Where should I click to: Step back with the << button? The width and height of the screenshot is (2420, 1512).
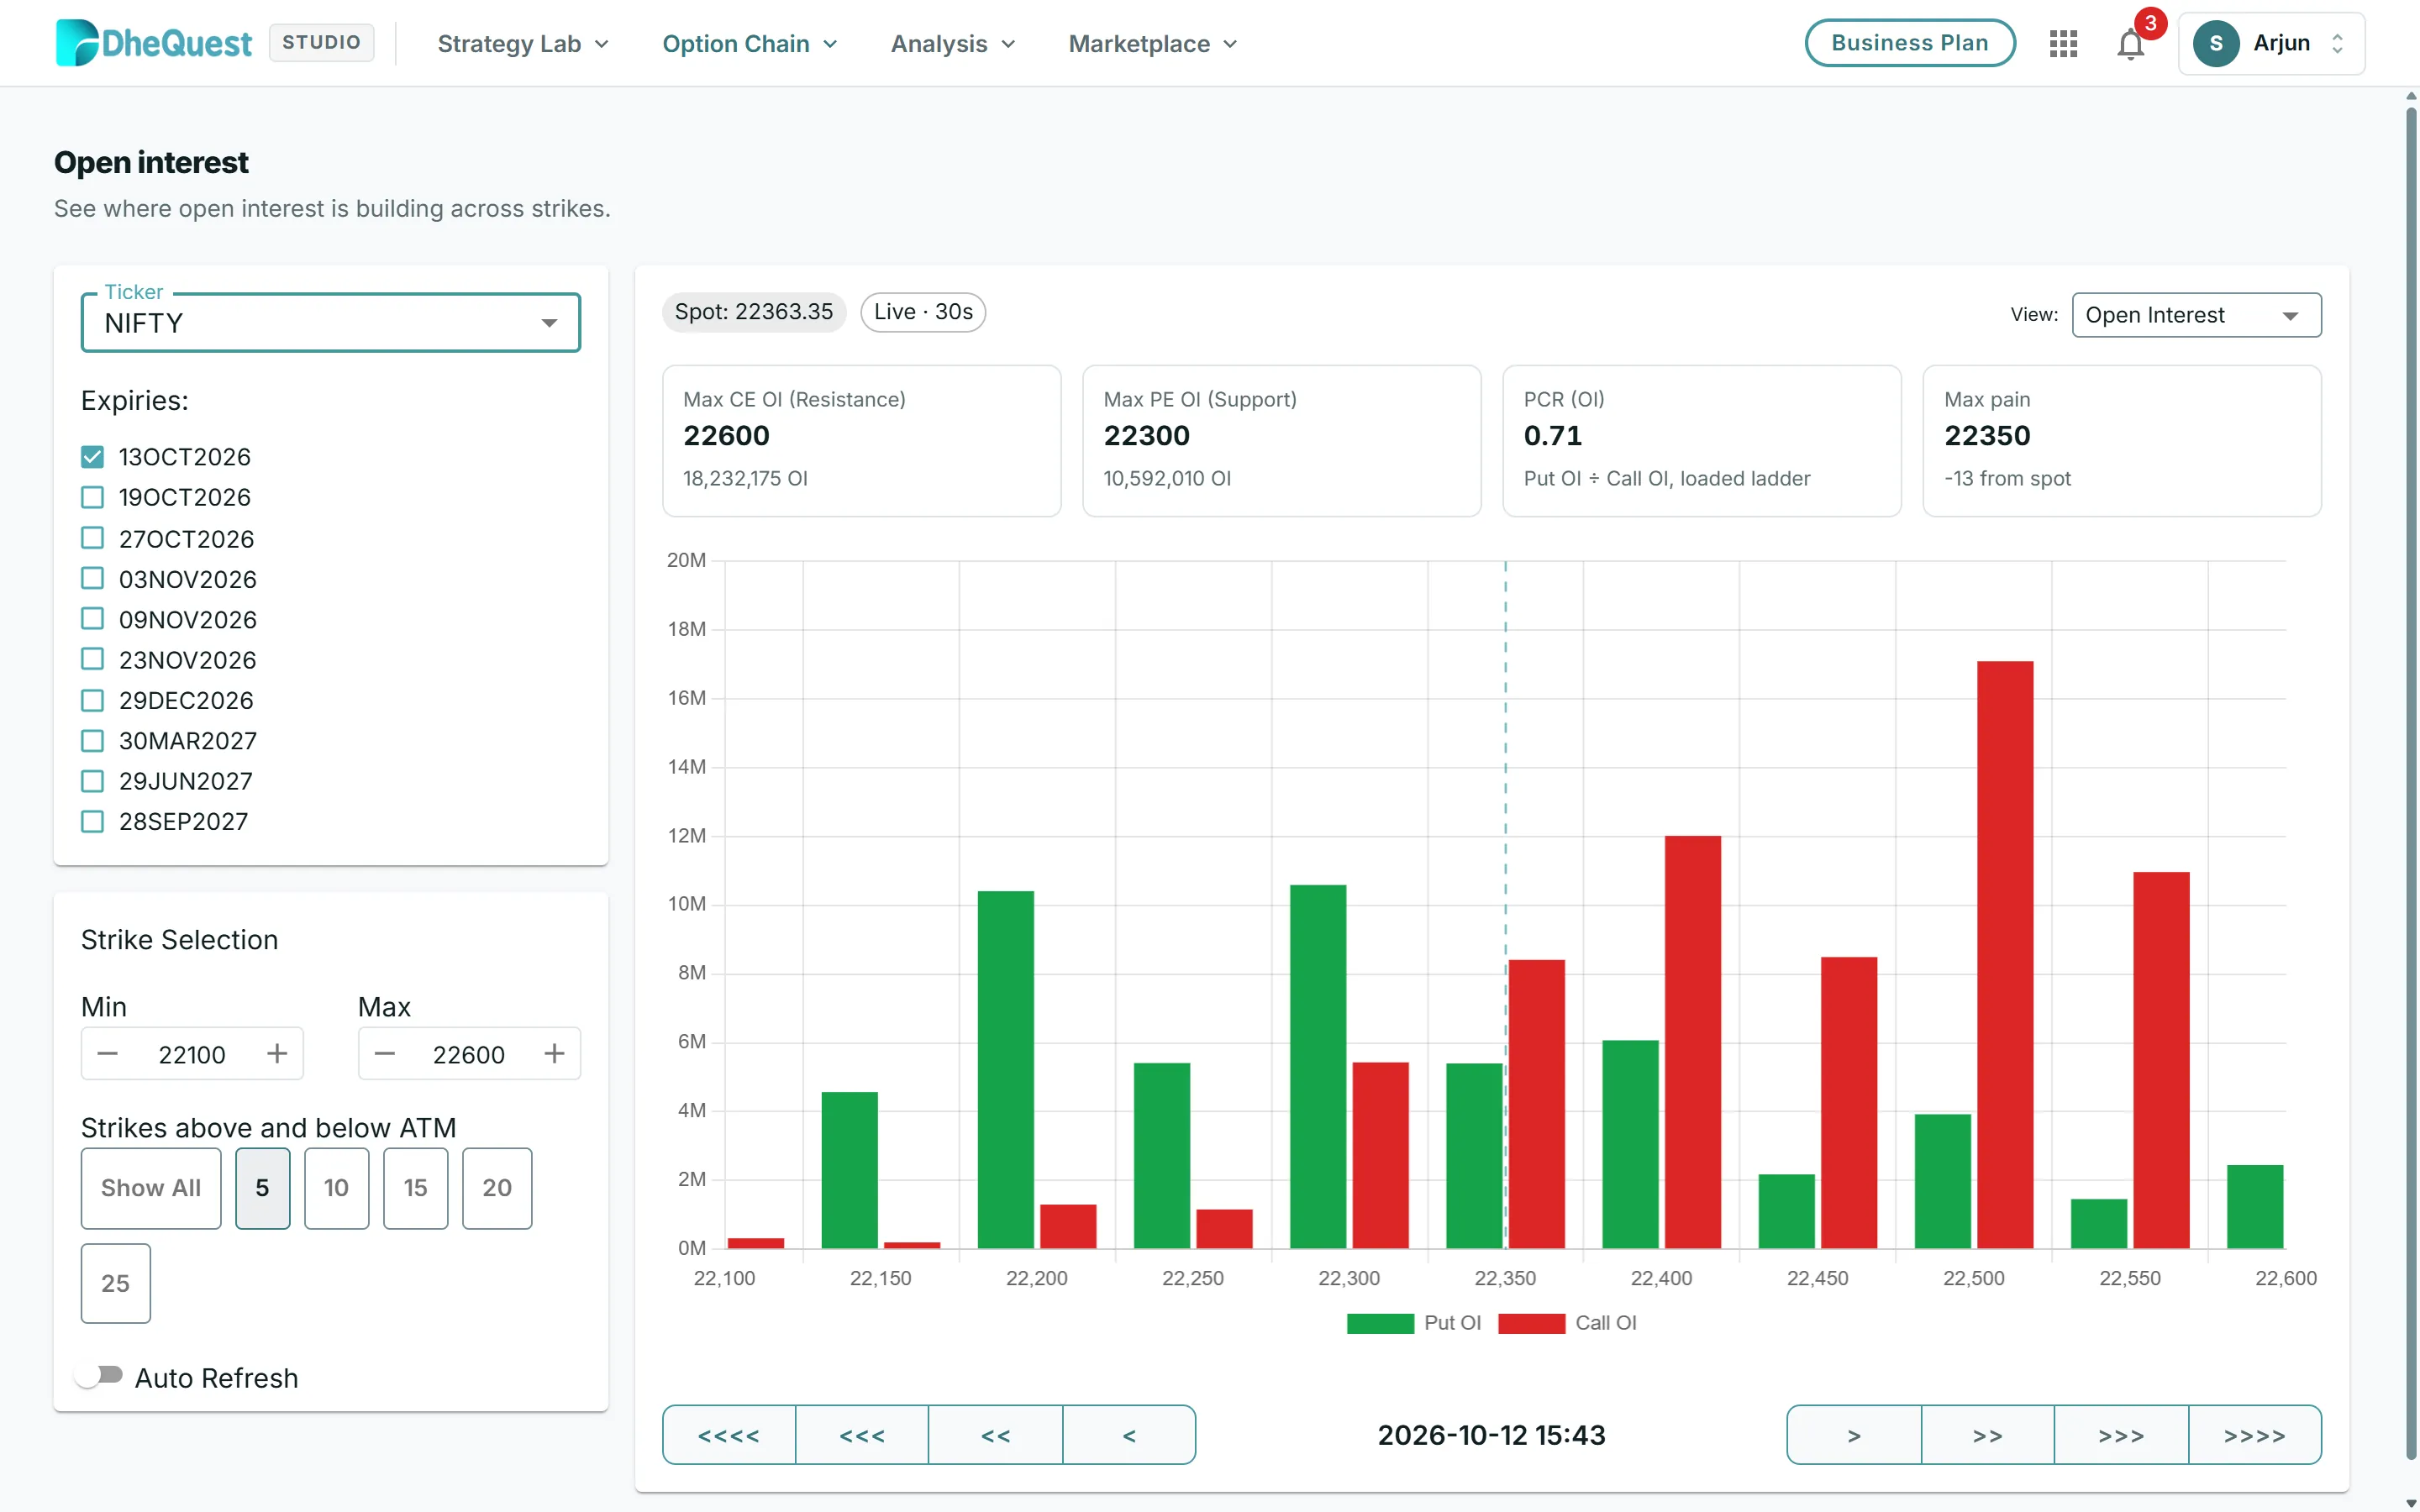click(996, 1435)
